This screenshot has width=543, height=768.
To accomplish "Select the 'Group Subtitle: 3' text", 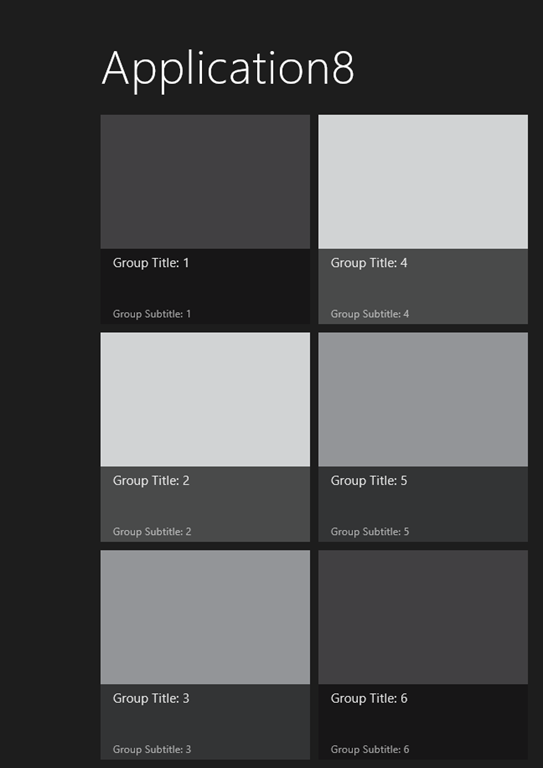I will pyautogui.click(x=152, y=749).
